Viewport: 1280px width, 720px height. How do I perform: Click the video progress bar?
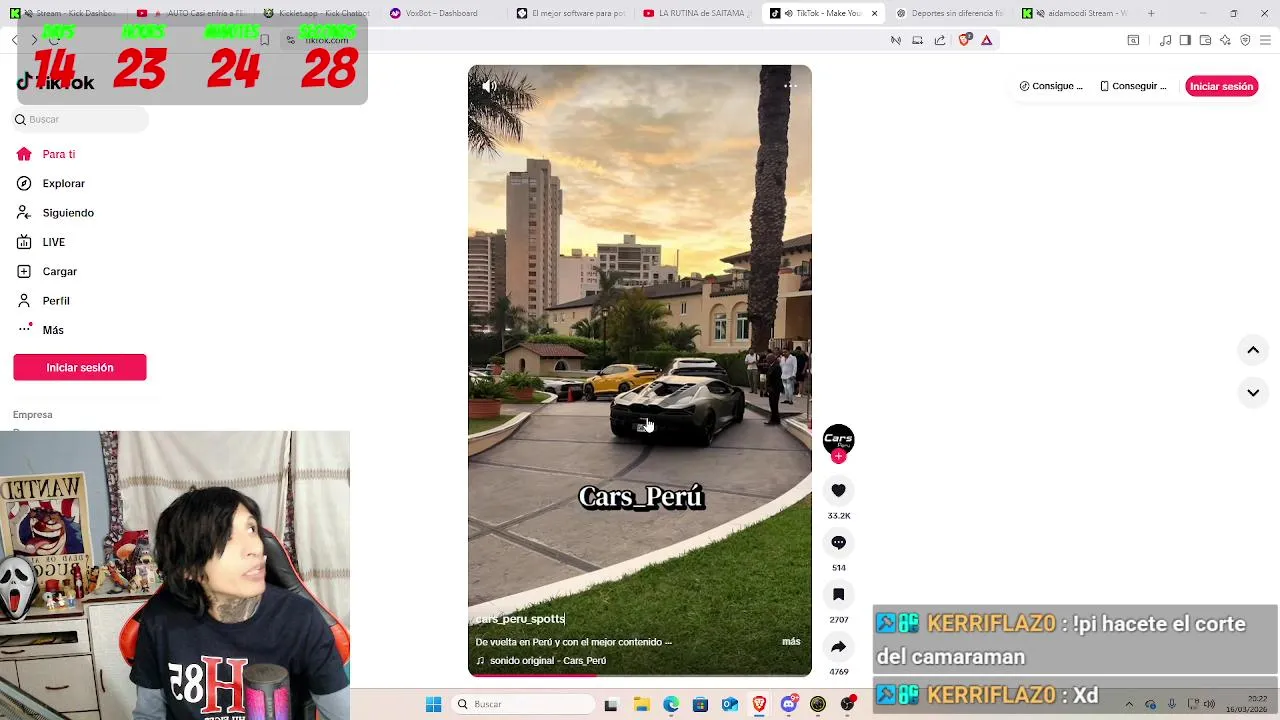coord(640,675)
